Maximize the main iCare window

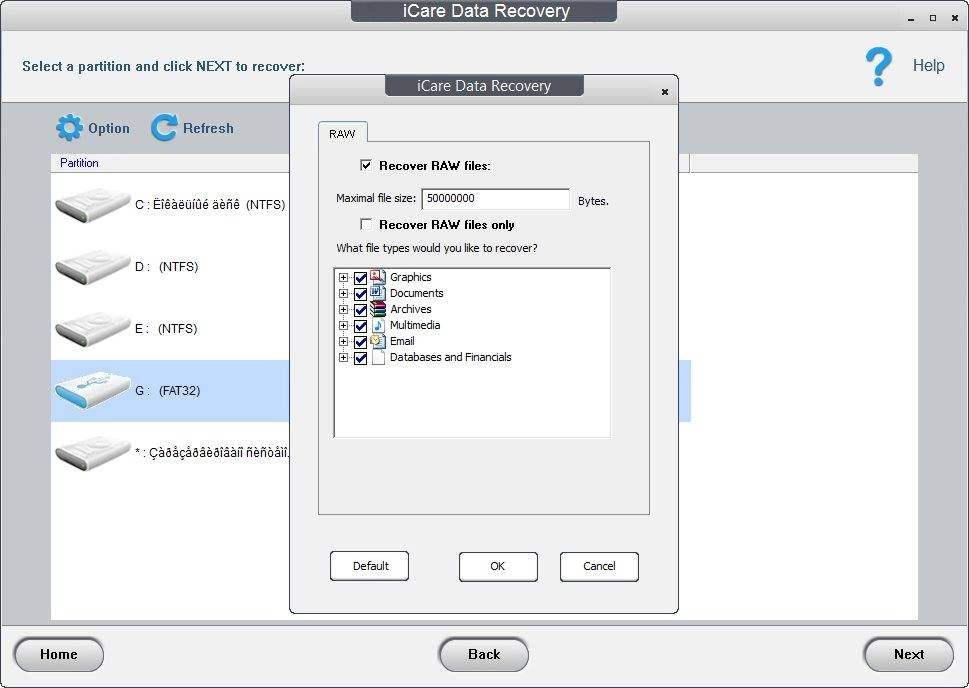pyautogui.click(x=933, y=19)
